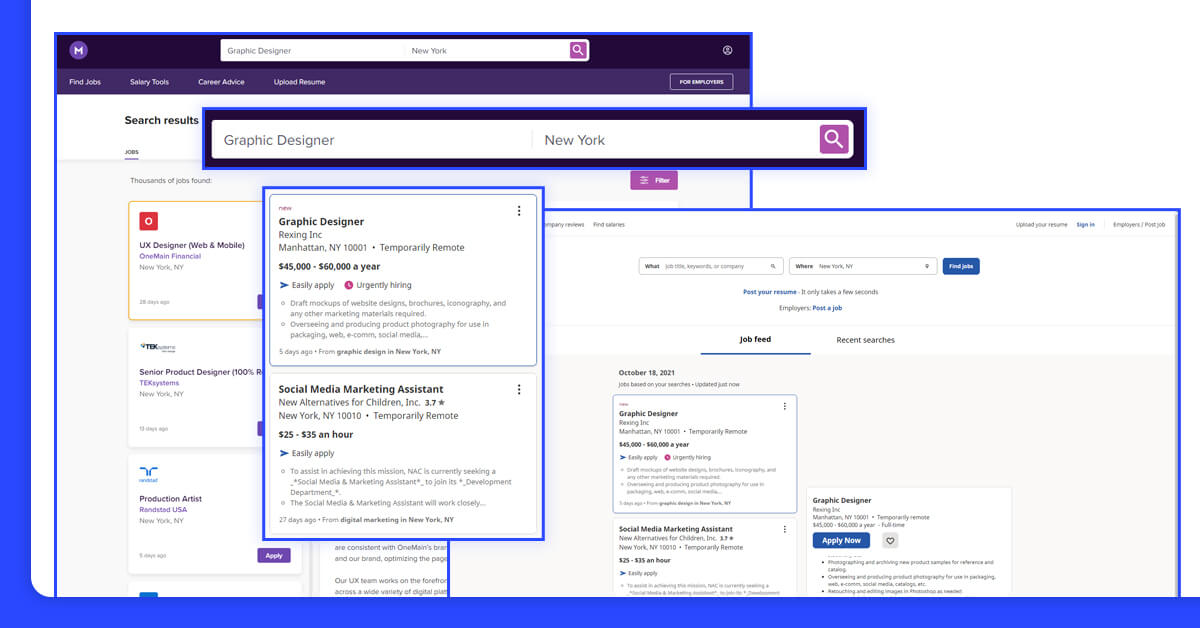
Task: Click Graphic Designer title on the enlarged card
Action: point(321,222)
